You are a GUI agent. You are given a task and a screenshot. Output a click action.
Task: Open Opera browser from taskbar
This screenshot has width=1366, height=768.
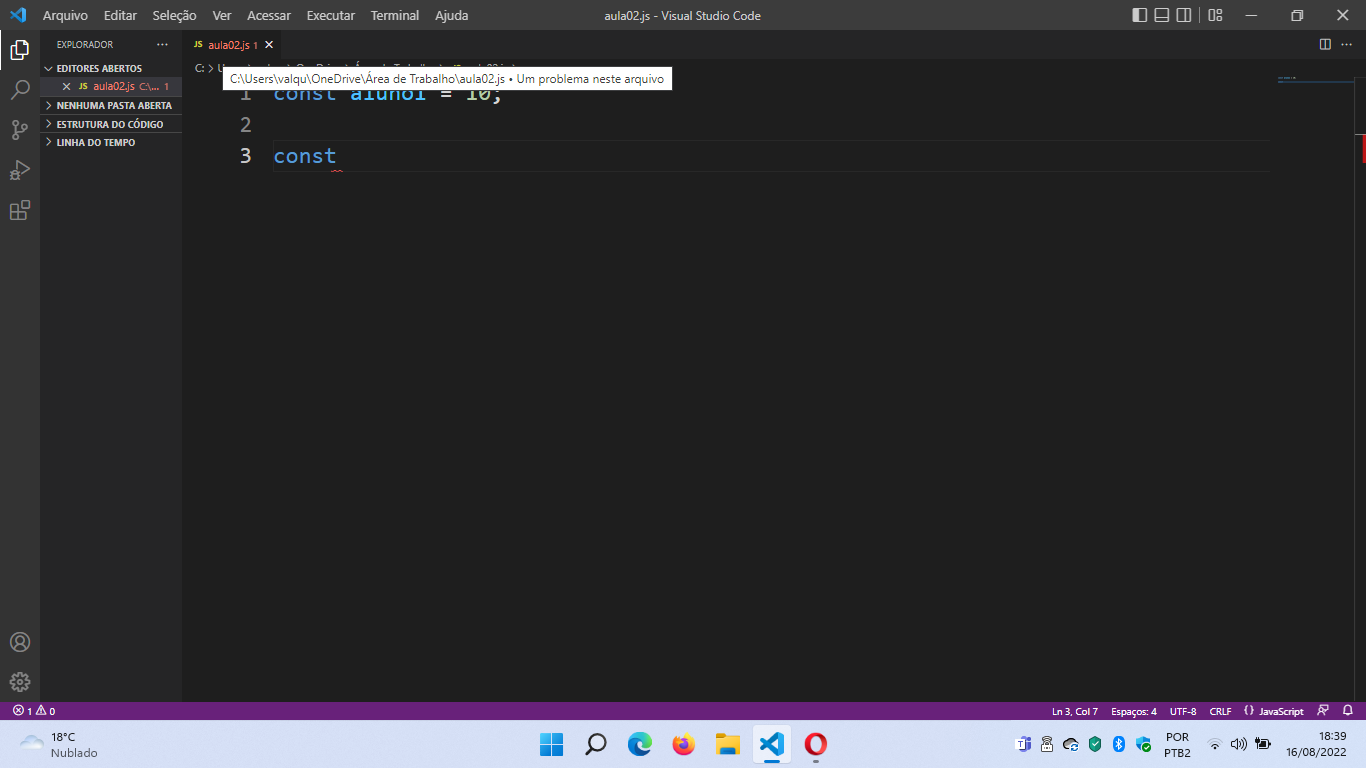[x=815, y=744]
